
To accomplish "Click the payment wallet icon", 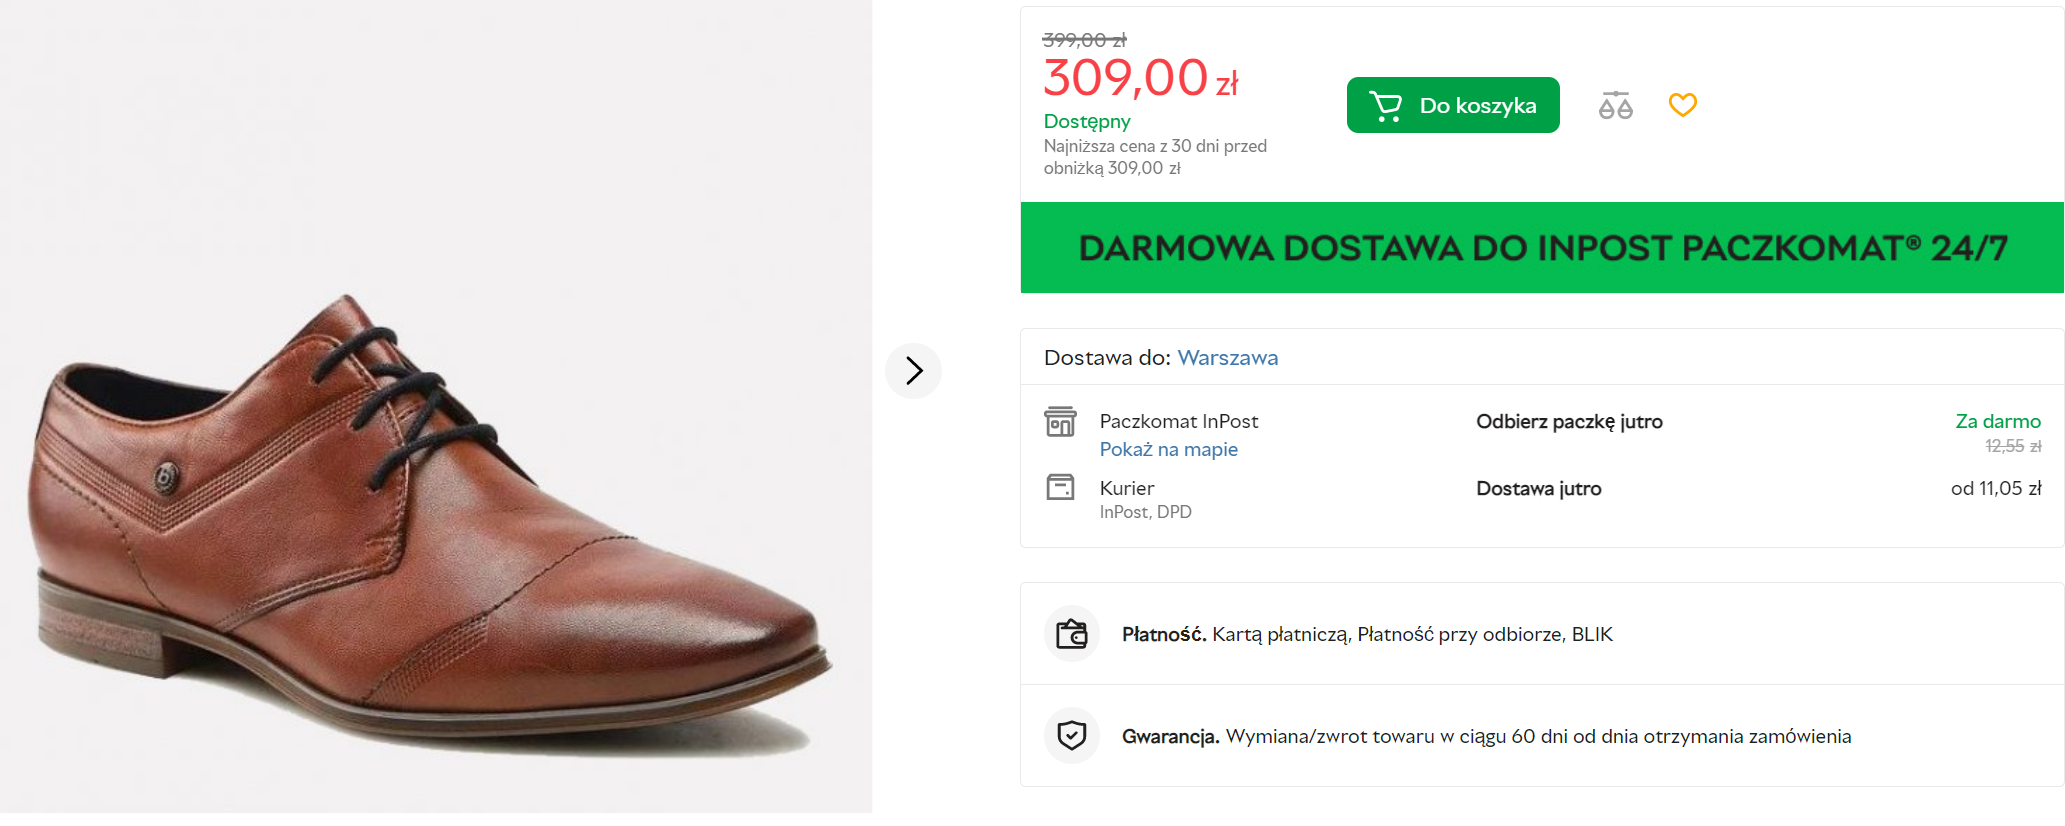I will (x=1071, y=634).
